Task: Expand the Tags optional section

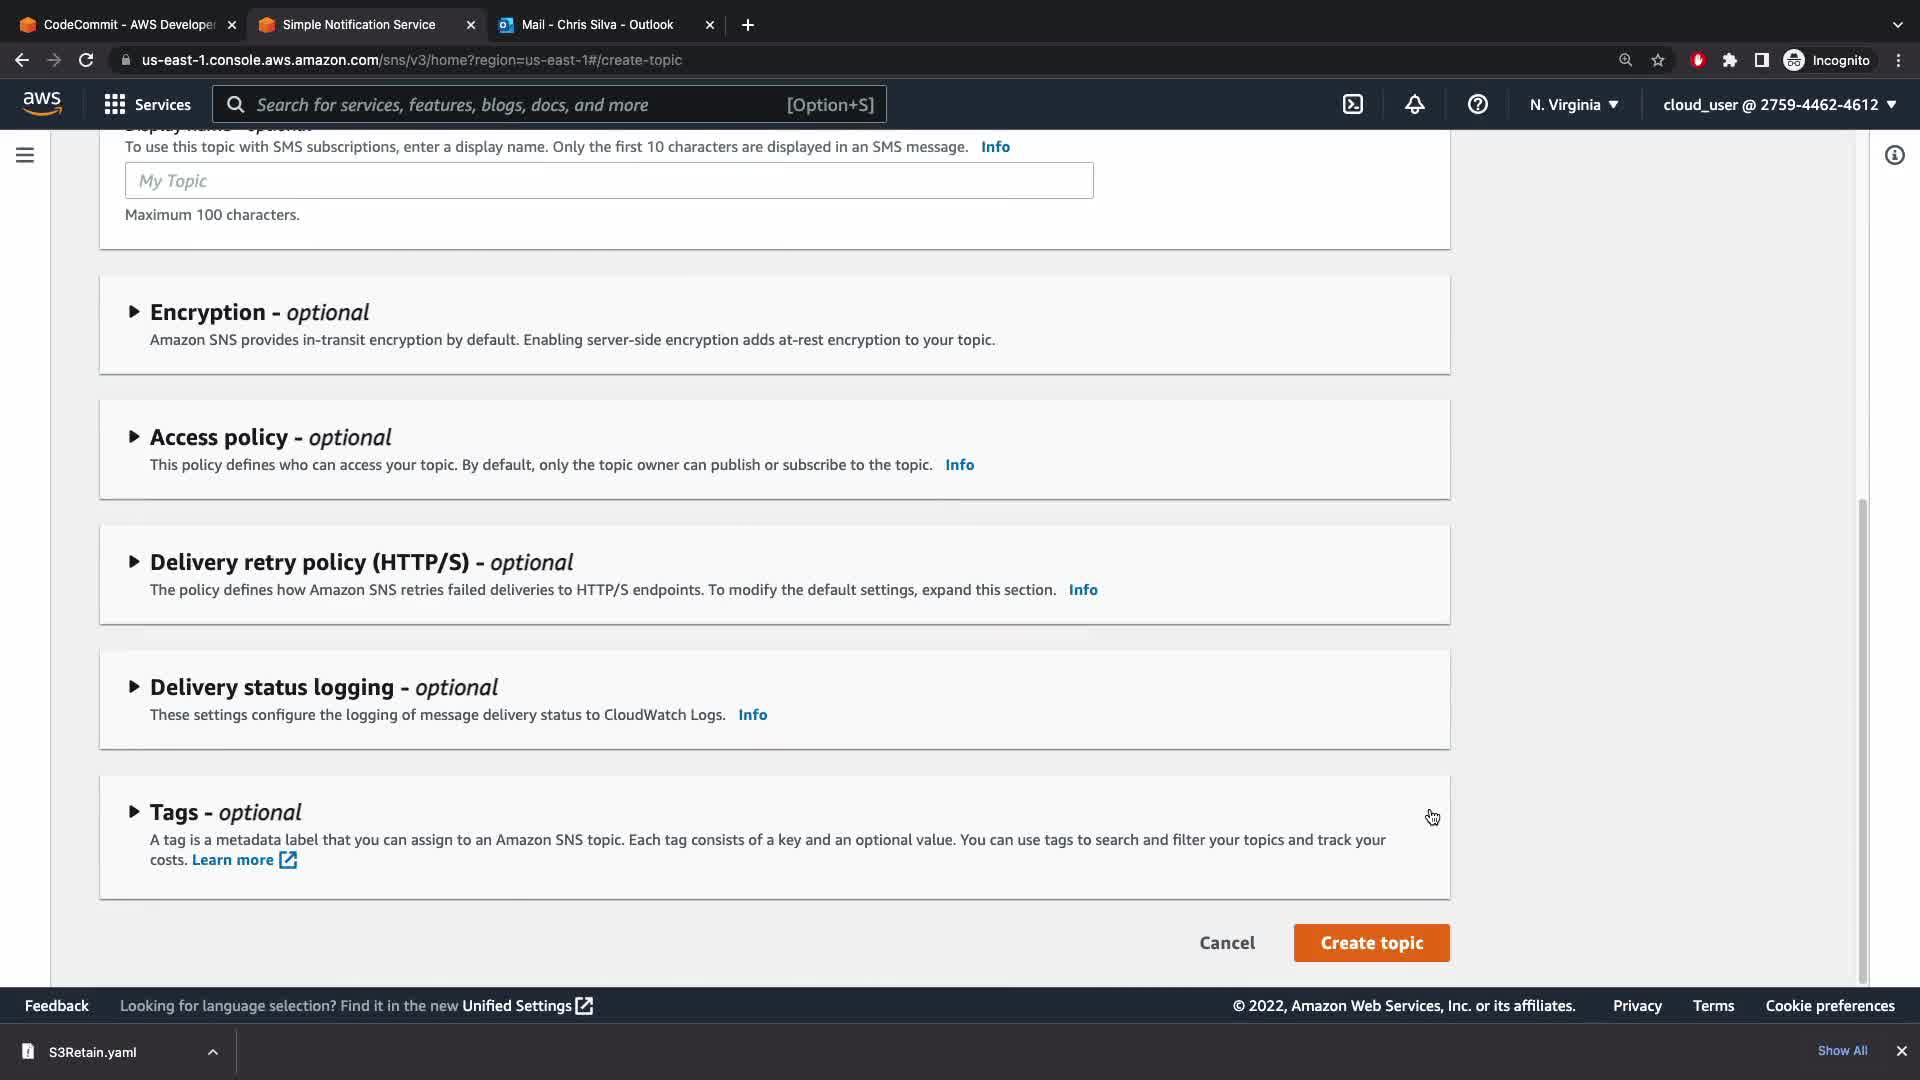Action: [x=134, y=812]
